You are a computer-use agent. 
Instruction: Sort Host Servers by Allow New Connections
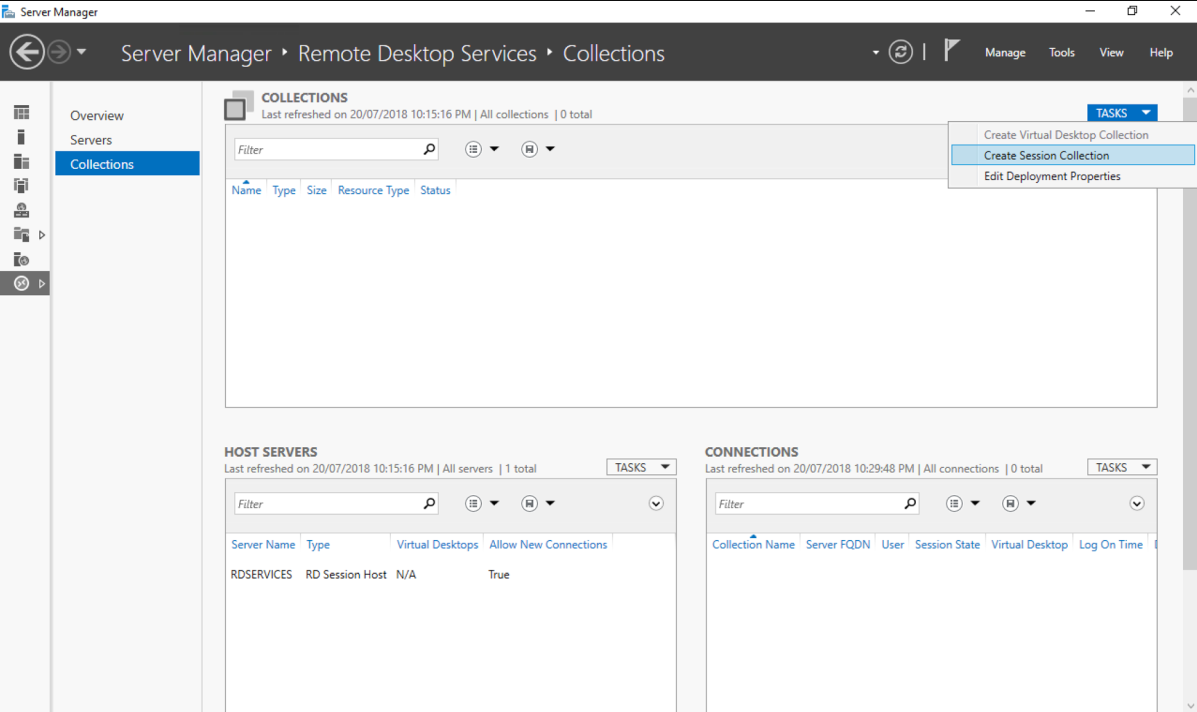pos(548,544)
